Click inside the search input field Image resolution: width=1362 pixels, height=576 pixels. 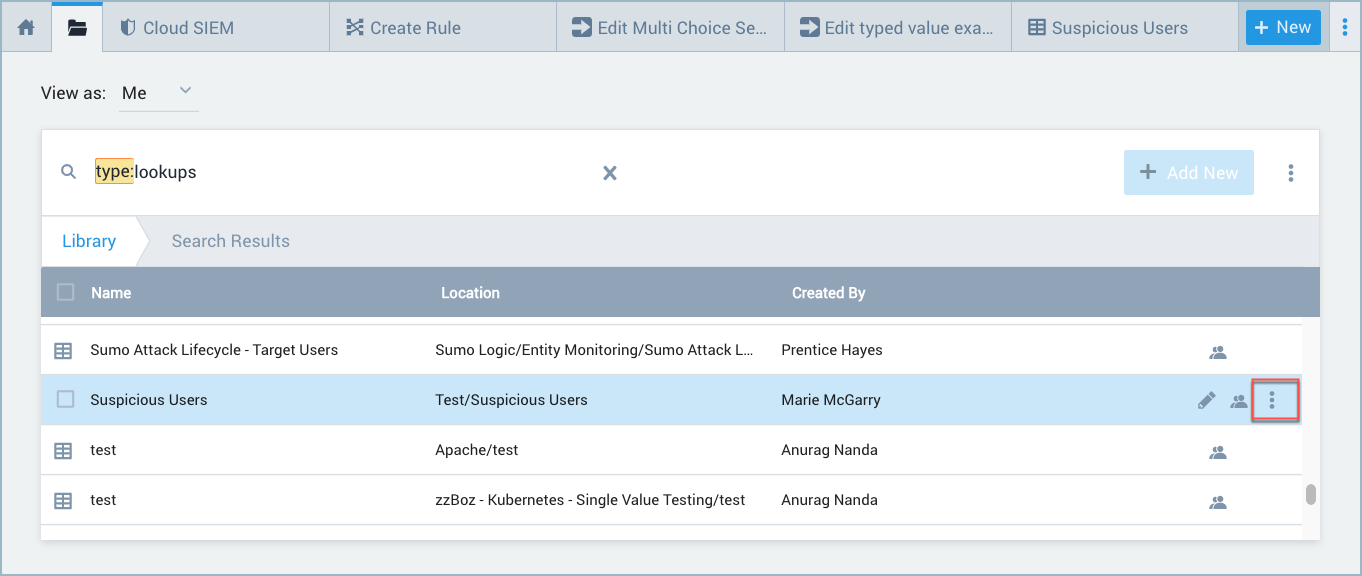coord(300,172)
